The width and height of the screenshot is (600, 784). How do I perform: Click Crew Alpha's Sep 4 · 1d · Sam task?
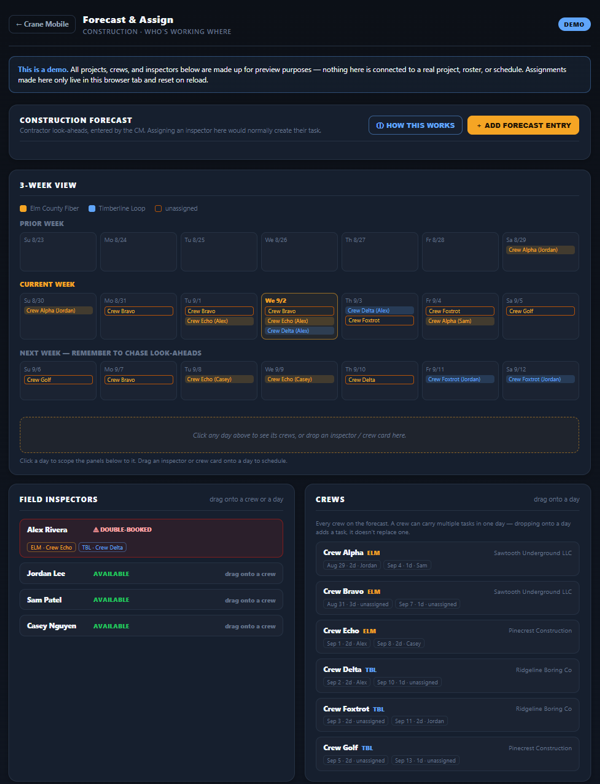point(408,566)
